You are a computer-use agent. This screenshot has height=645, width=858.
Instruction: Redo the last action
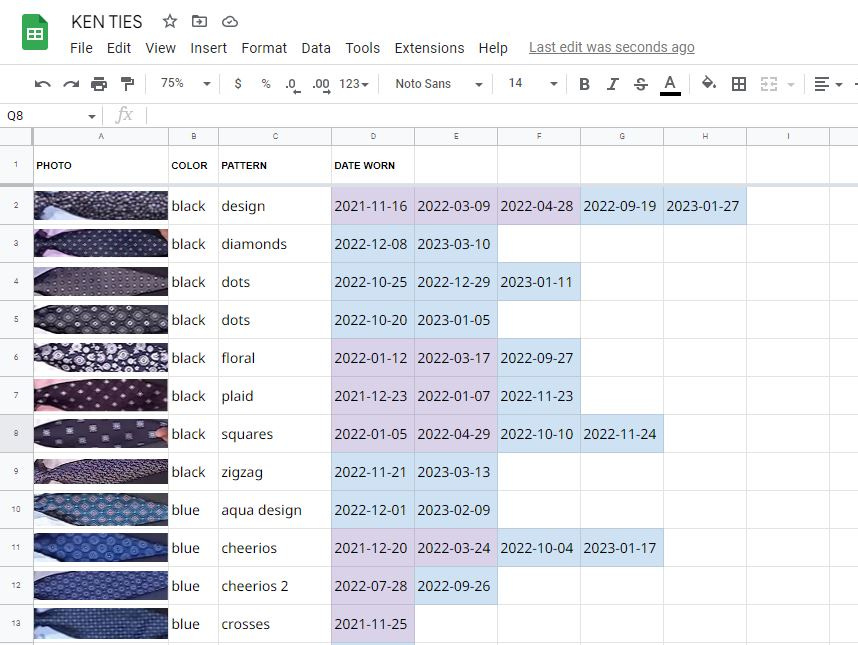point(71,84)
